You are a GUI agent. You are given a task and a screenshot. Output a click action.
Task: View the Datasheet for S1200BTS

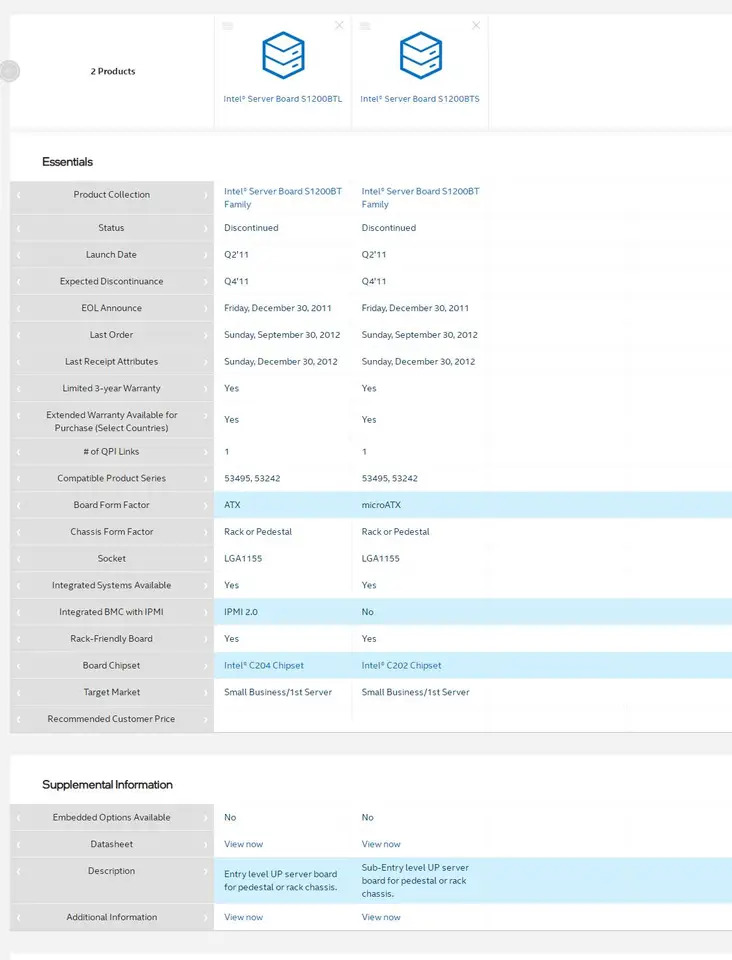pyautogui.click(x=381, y=844)
